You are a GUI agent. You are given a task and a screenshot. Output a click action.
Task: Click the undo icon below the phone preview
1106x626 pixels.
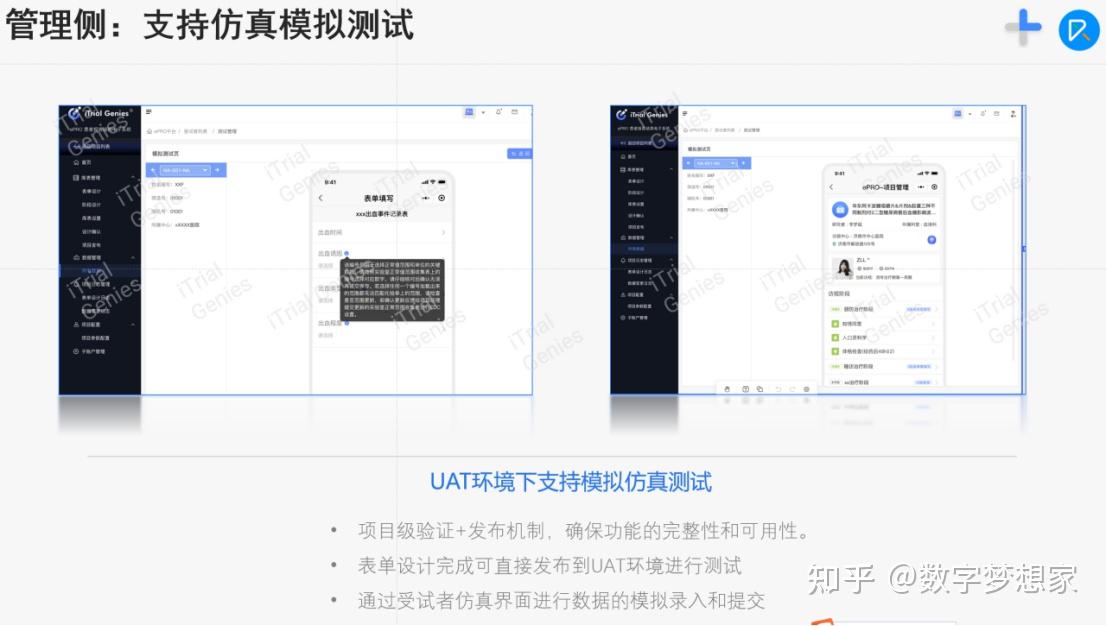[x=778, y=389]
